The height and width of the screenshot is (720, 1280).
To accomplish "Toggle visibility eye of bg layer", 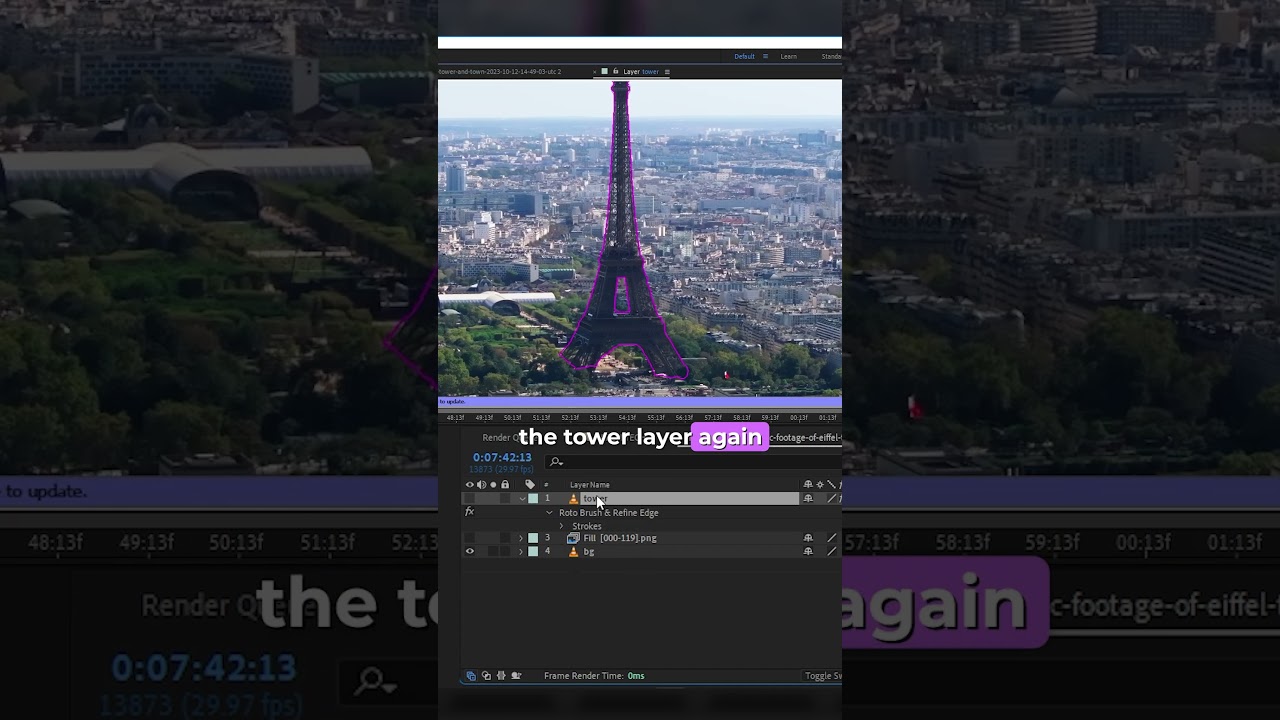I will pos(470,551).
